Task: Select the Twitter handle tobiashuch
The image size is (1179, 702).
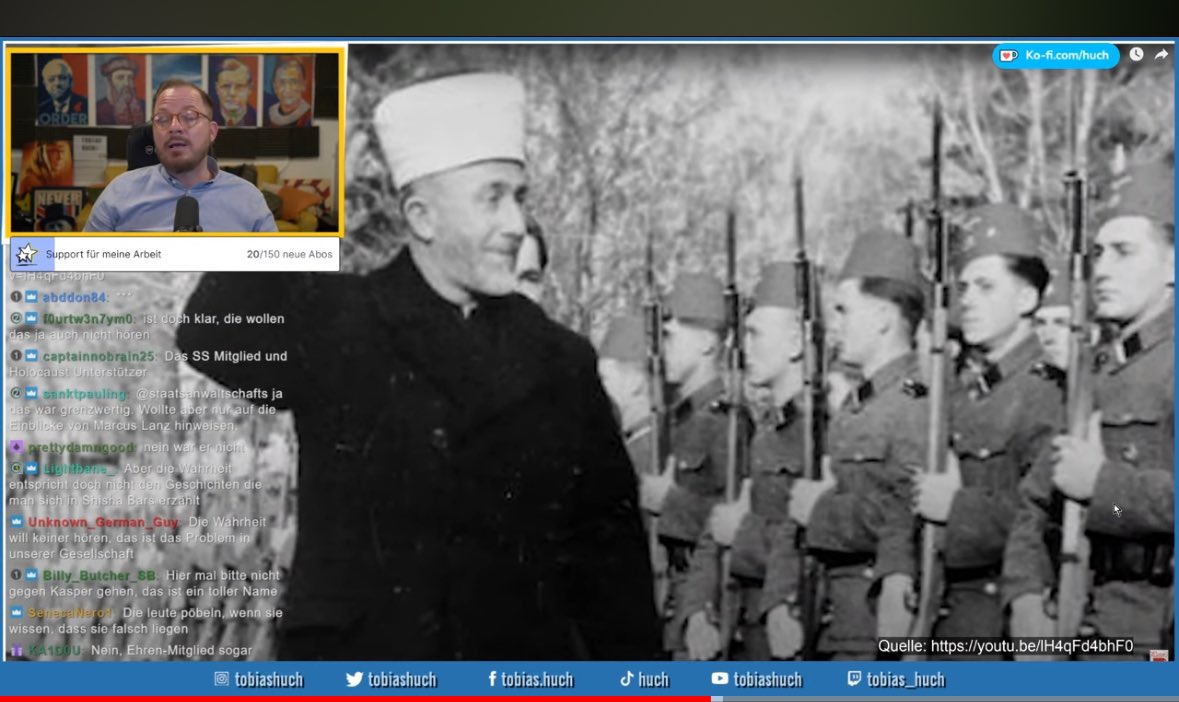Action: 402,679
